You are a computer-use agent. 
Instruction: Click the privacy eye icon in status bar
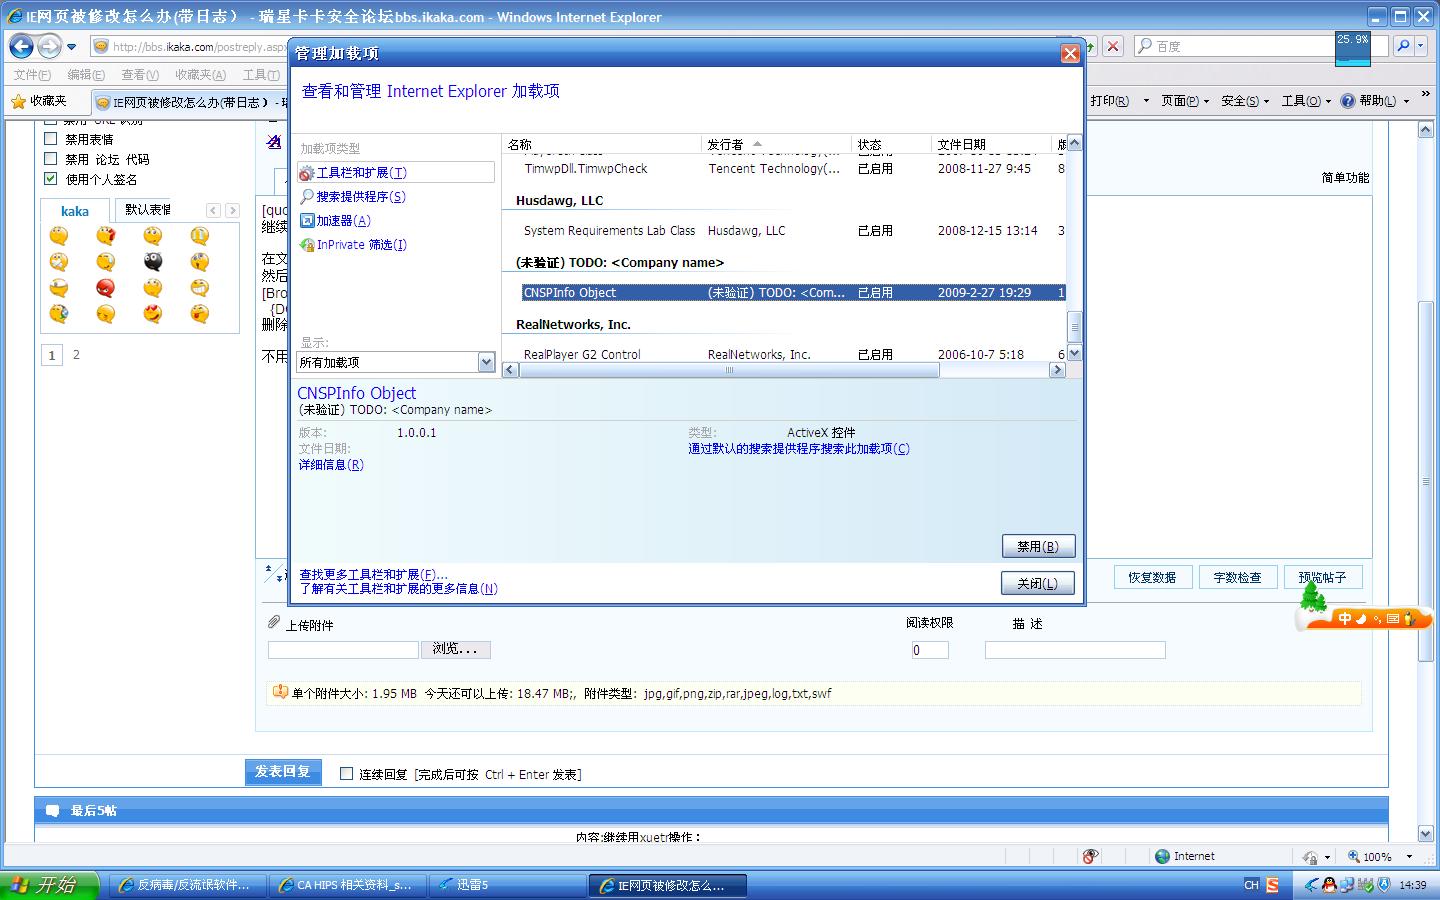[x=1091, y=857]
